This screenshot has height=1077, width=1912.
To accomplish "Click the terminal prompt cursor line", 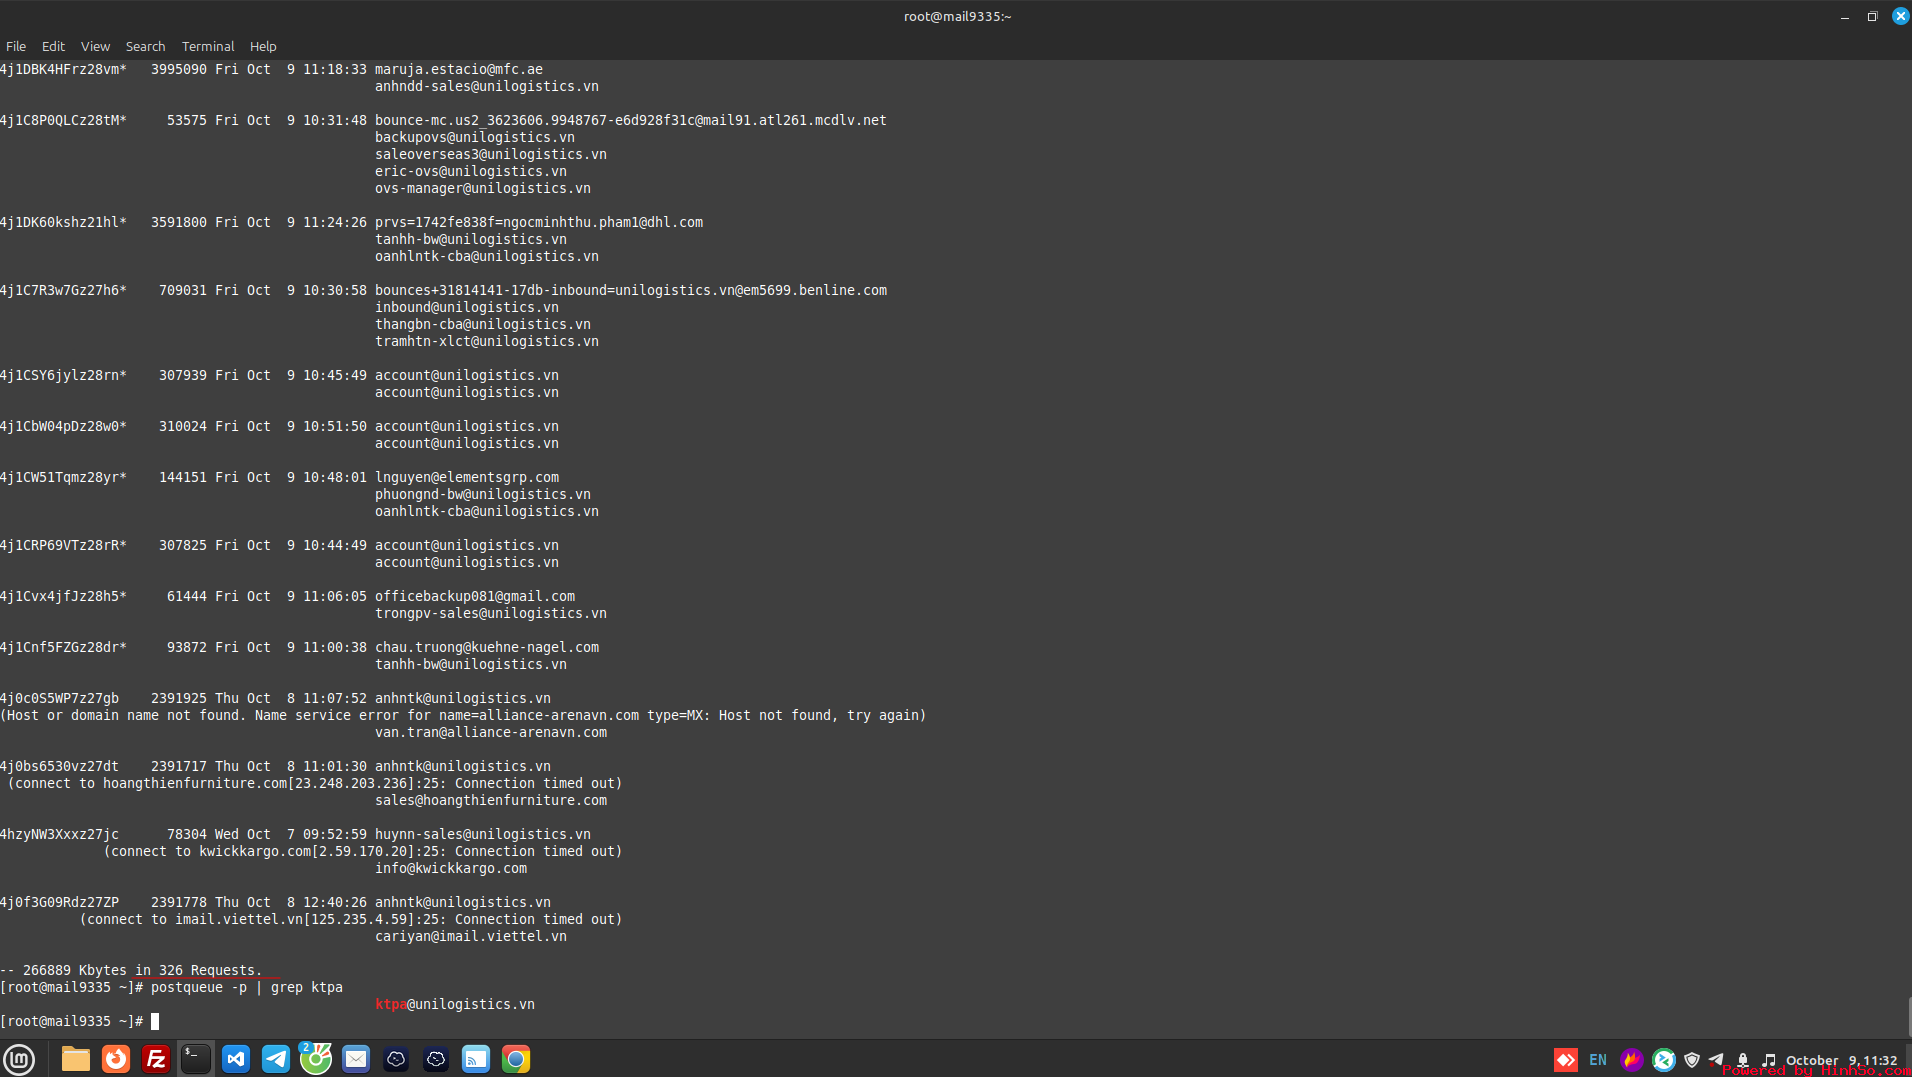I will click(80, 1021).
